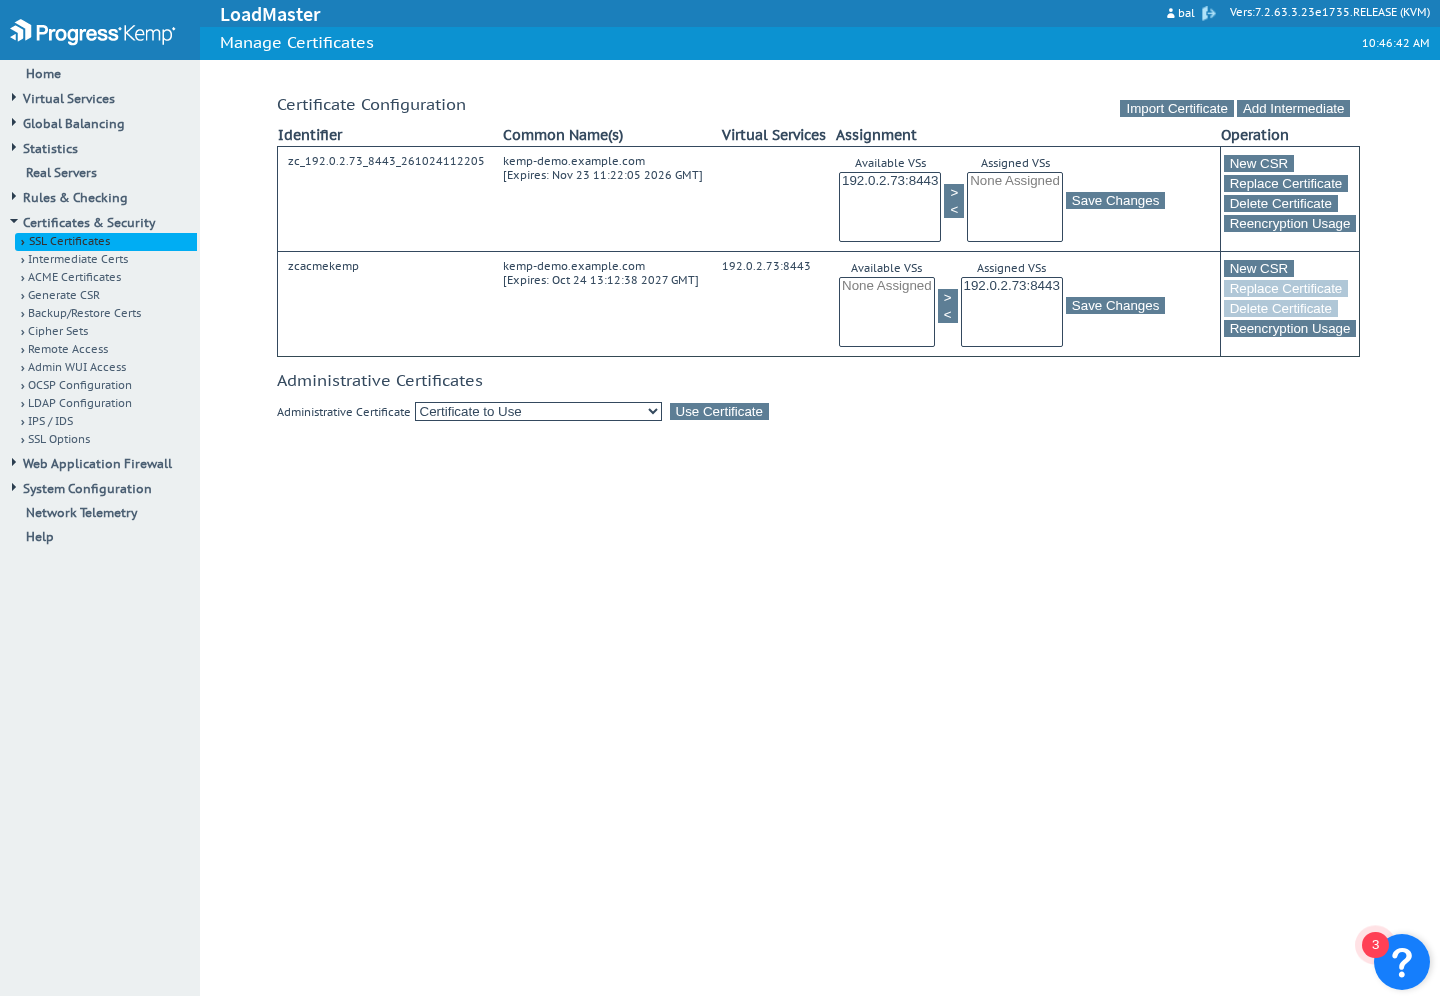
Task: Open the blue help question-mark widget
Action: click(1401, 962)
